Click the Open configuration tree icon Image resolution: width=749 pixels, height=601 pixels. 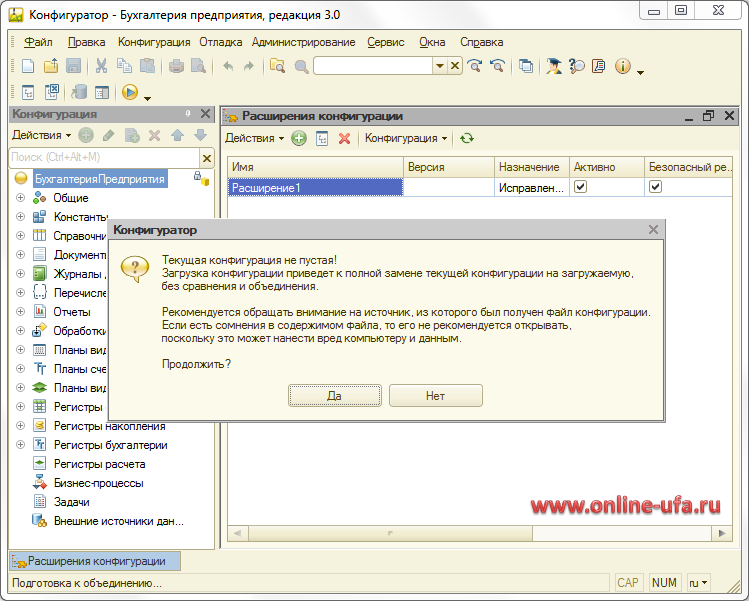28,92
